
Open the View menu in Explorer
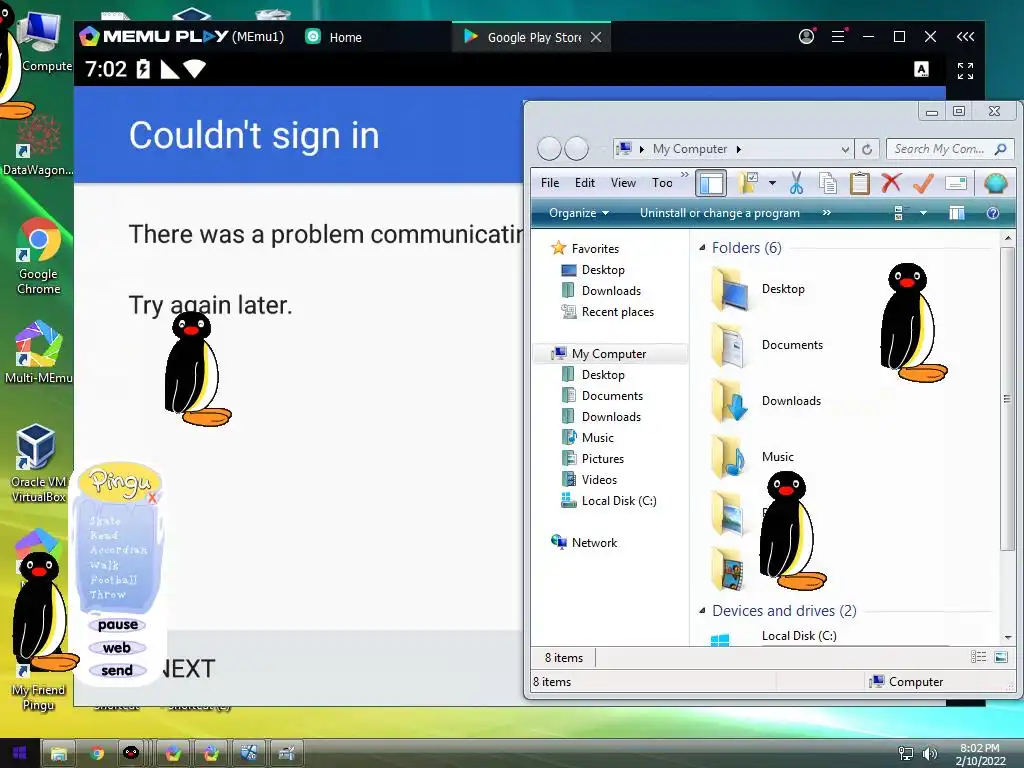pyautogui.click(x=623, y=183)
